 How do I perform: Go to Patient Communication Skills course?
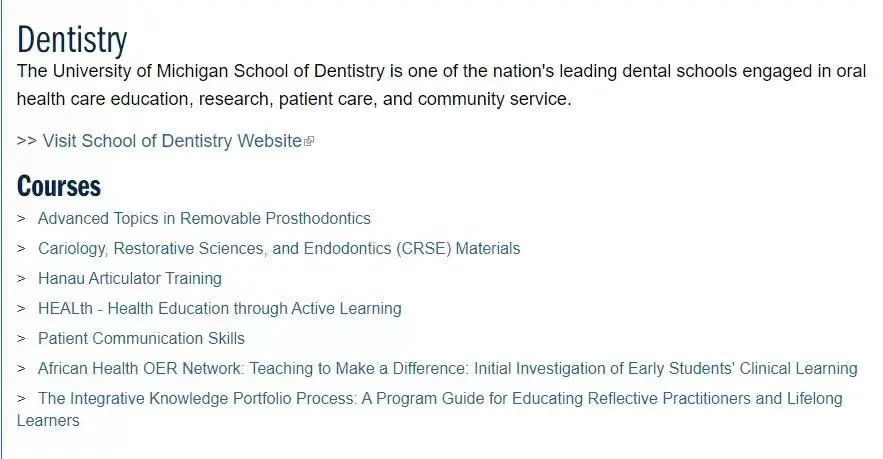(141, 338)
